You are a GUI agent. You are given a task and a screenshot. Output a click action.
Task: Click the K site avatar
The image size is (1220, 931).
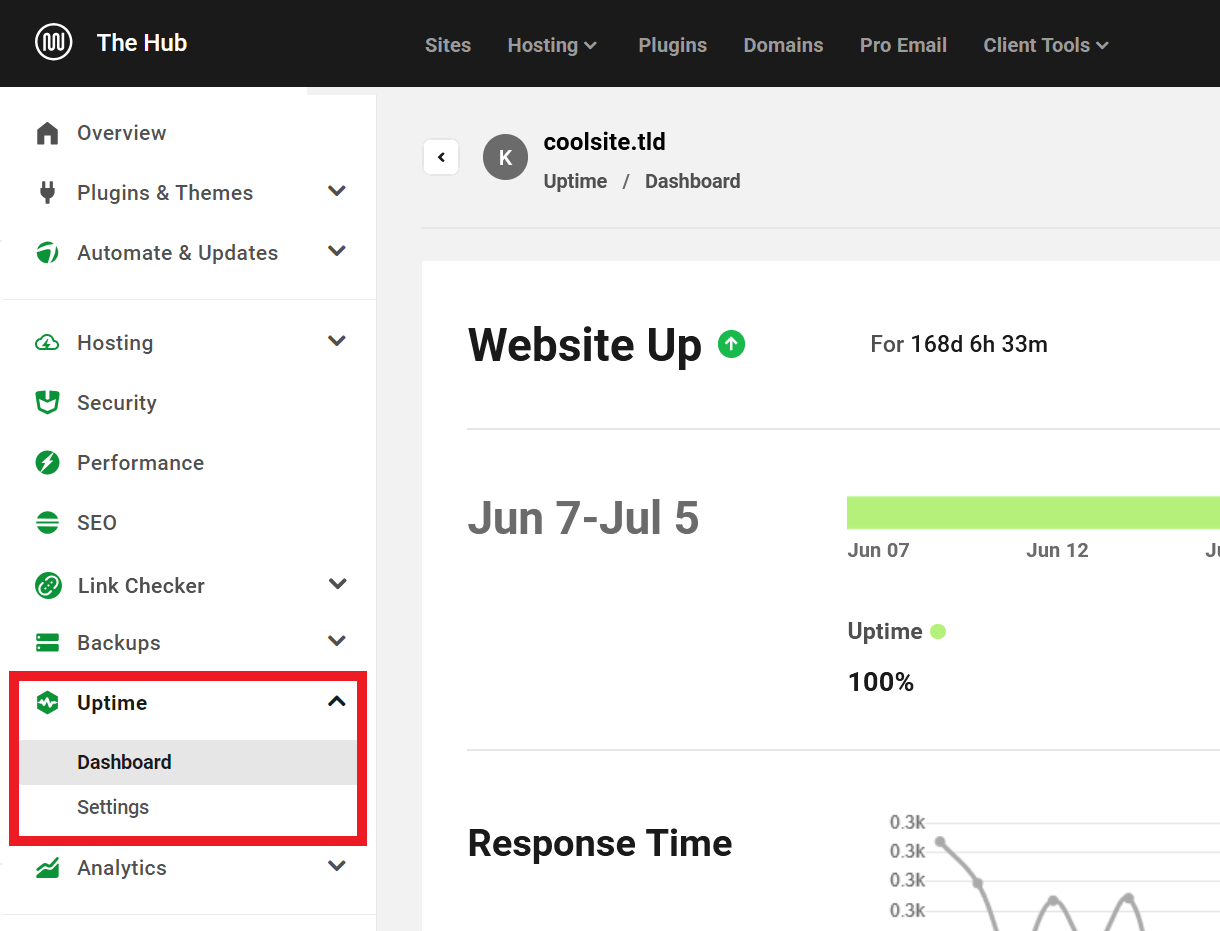coord(505,158)
